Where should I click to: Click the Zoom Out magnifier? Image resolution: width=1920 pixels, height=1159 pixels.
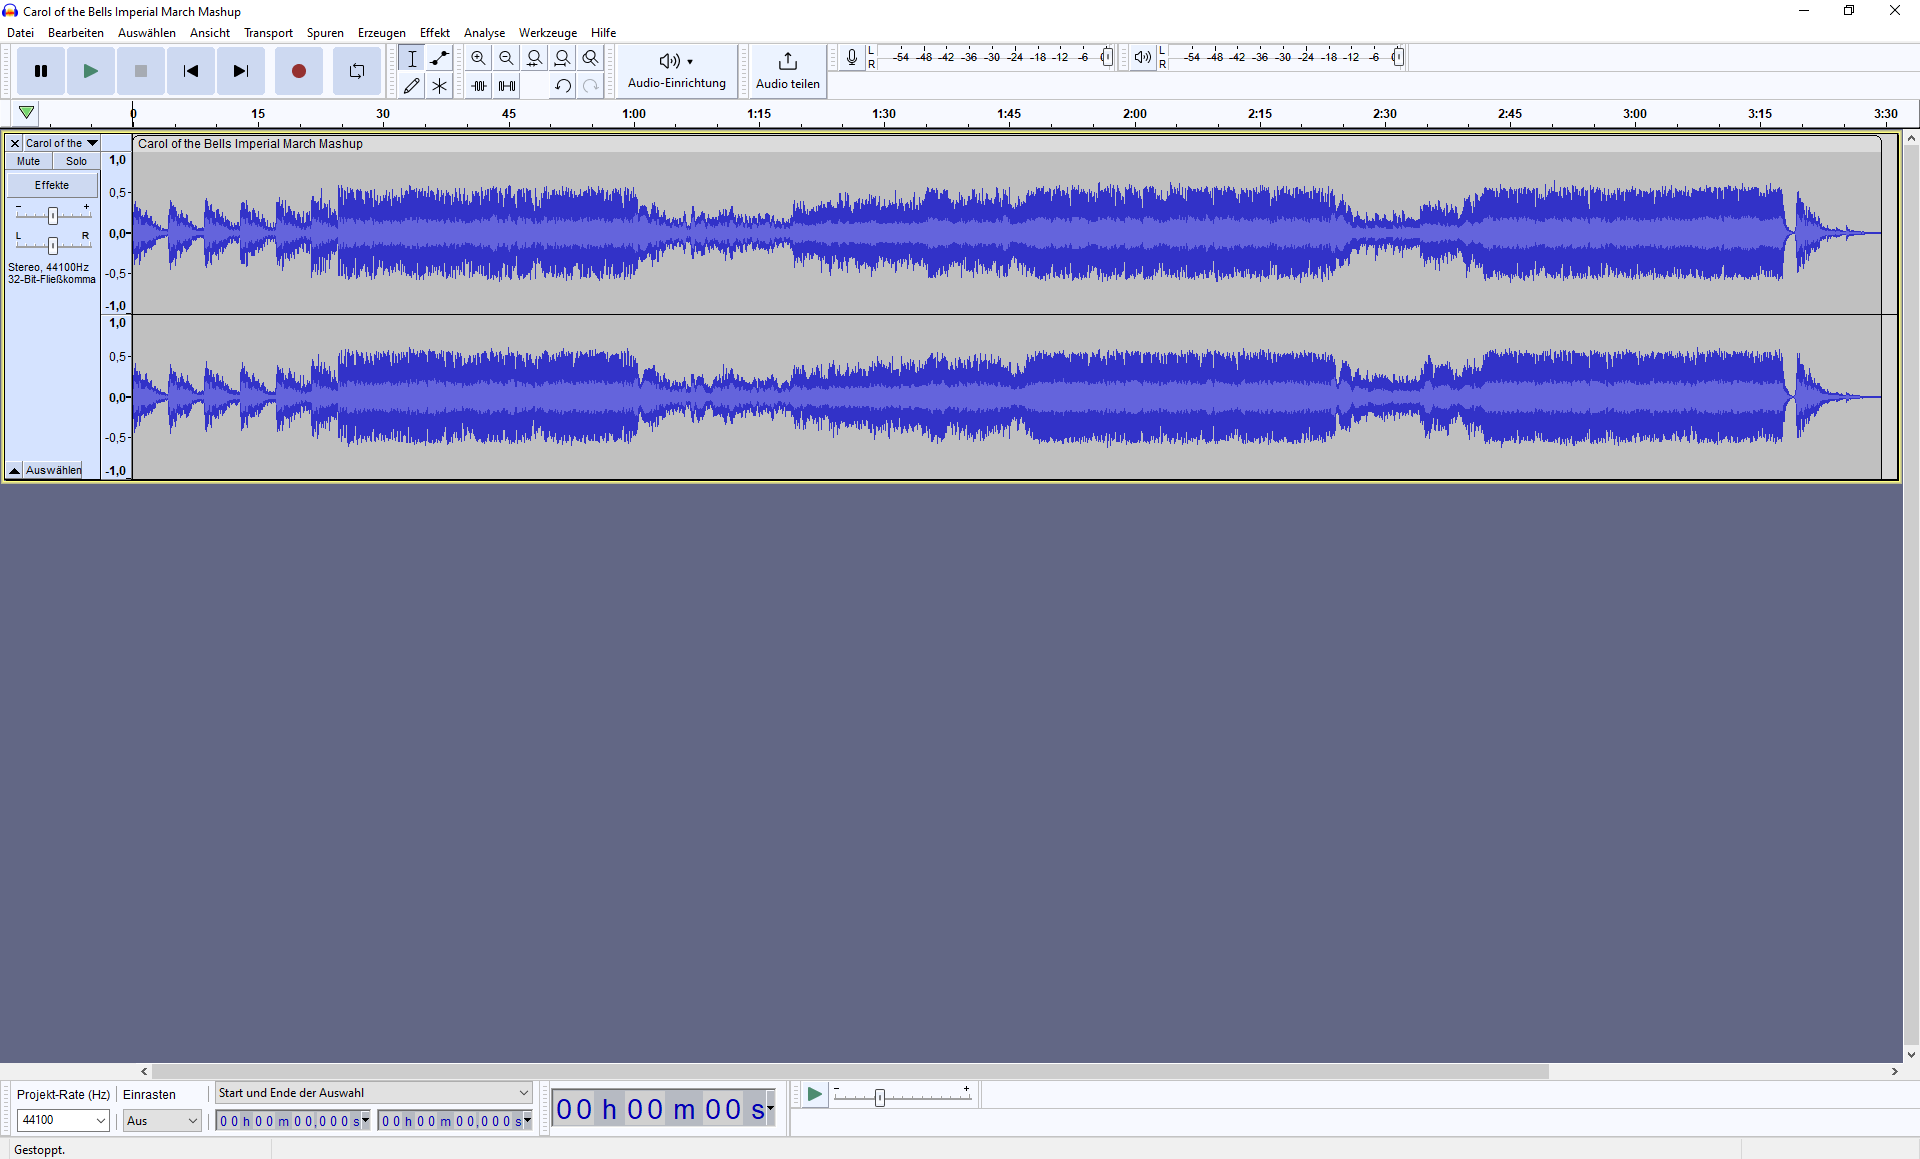coord(507,58)
